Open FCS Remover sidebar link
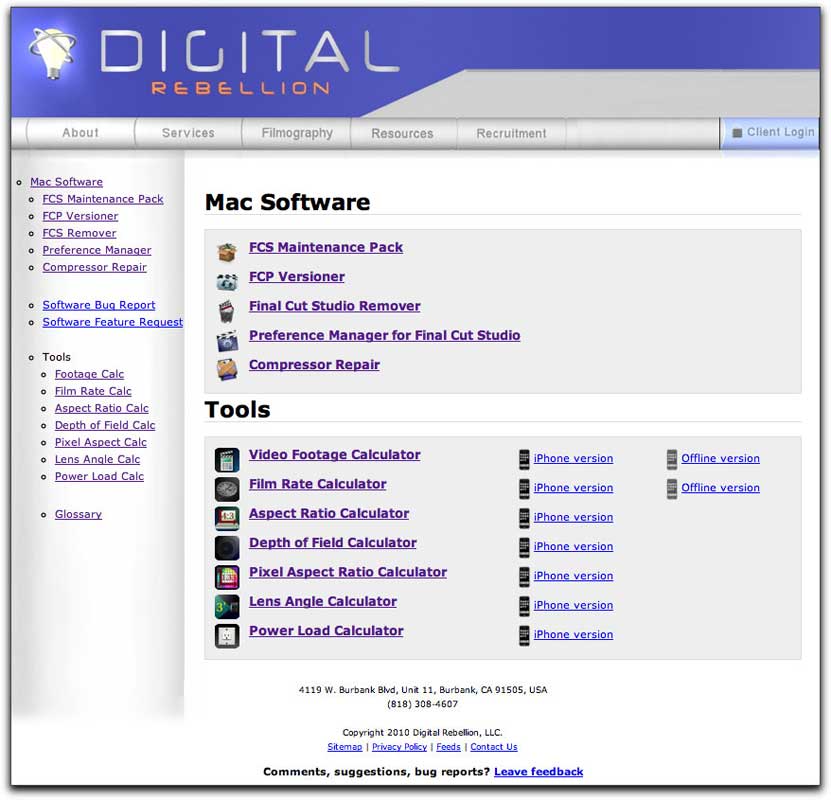This screenshot has height=800, width=831. pyautogui.click(x=79, y=233)
